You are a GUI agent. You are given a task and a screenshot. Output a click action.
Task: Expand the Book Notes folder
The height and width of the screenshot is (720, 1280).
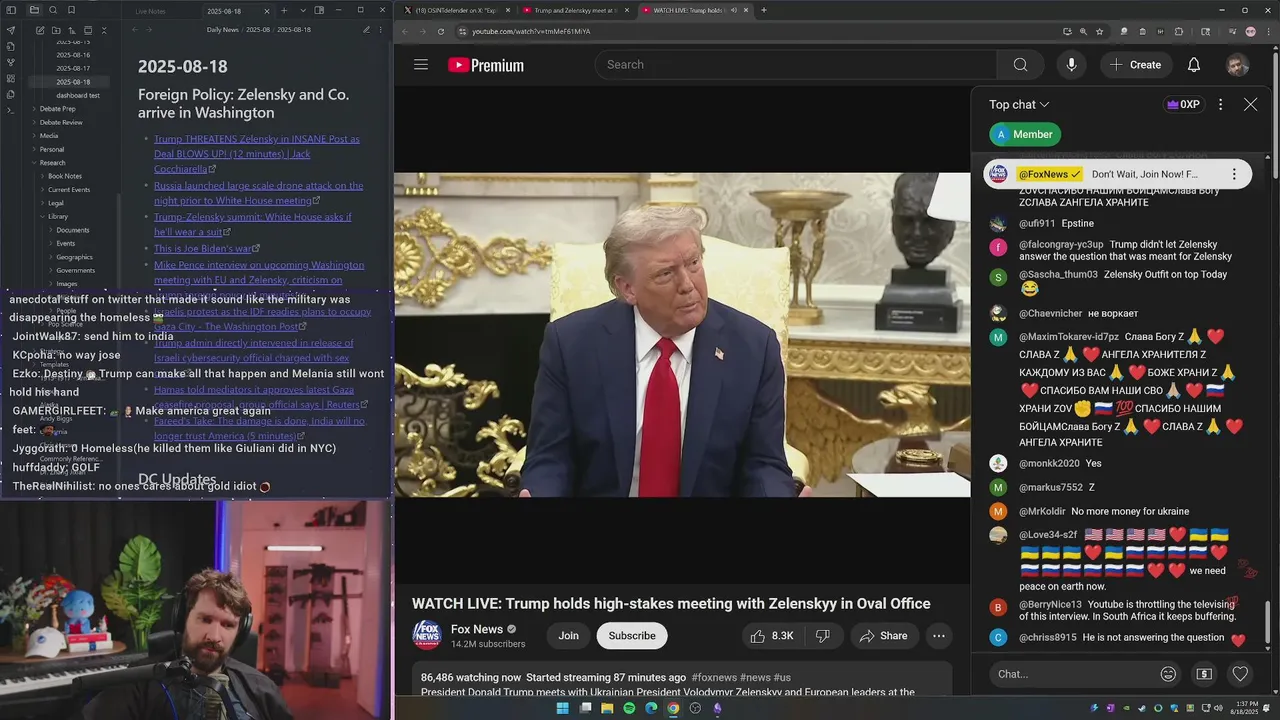click(65, 176)
